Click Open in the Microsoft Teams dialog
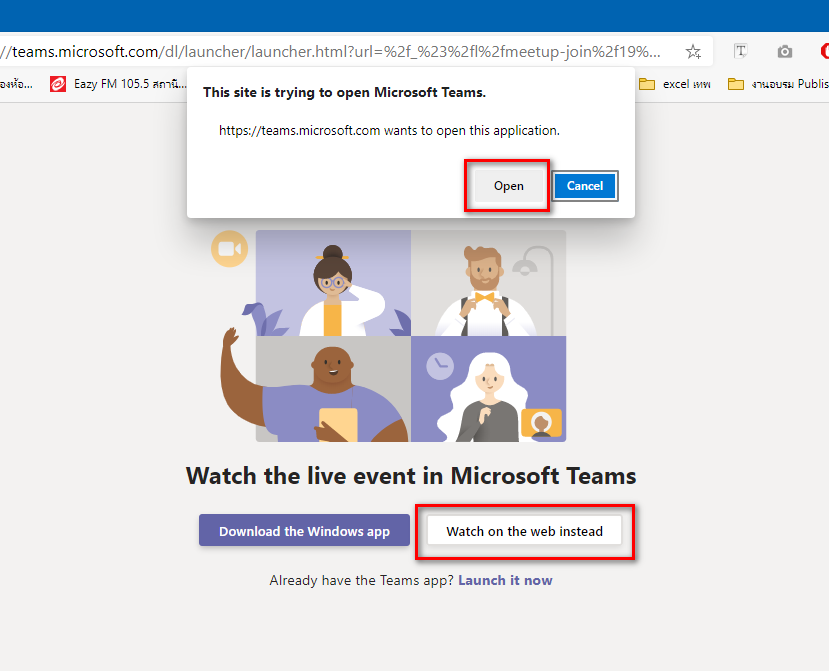 [x=509, y=186]
